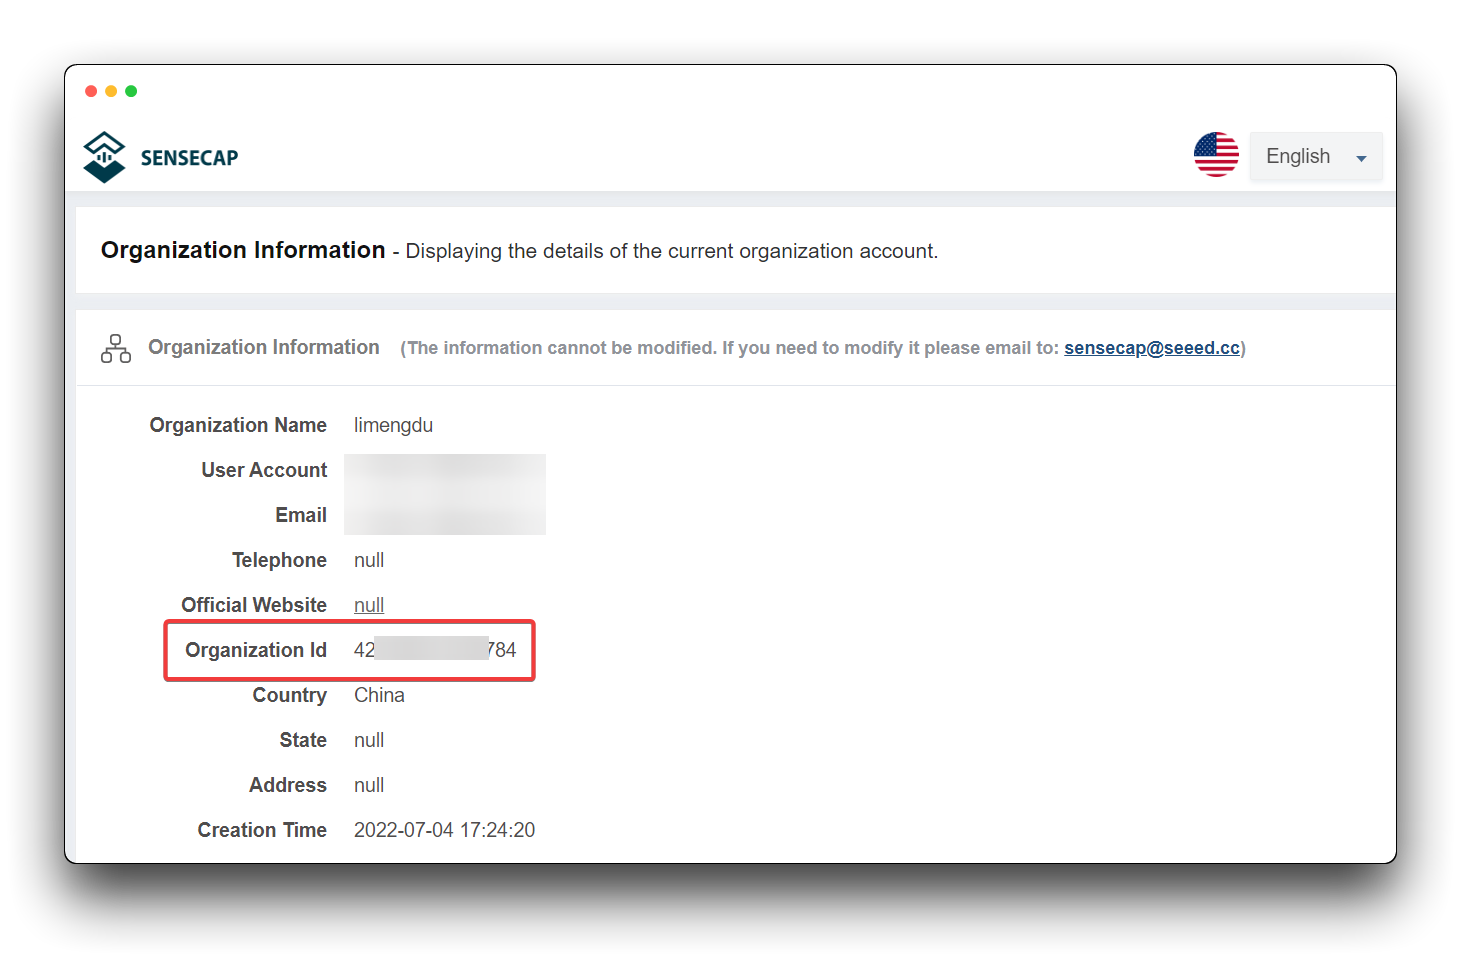Image resolution: width=1461 pixels, height=960 pixels.
Task: Click the US flag language icon
Action: tap(1216, 155)
